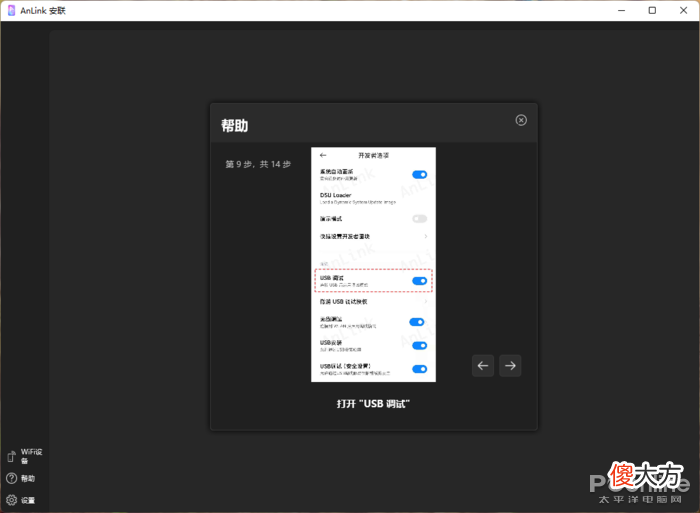This screenshot has height=513, width=700.
Task: Maximize the AnLink window
Action: click(x=652, y=10)
